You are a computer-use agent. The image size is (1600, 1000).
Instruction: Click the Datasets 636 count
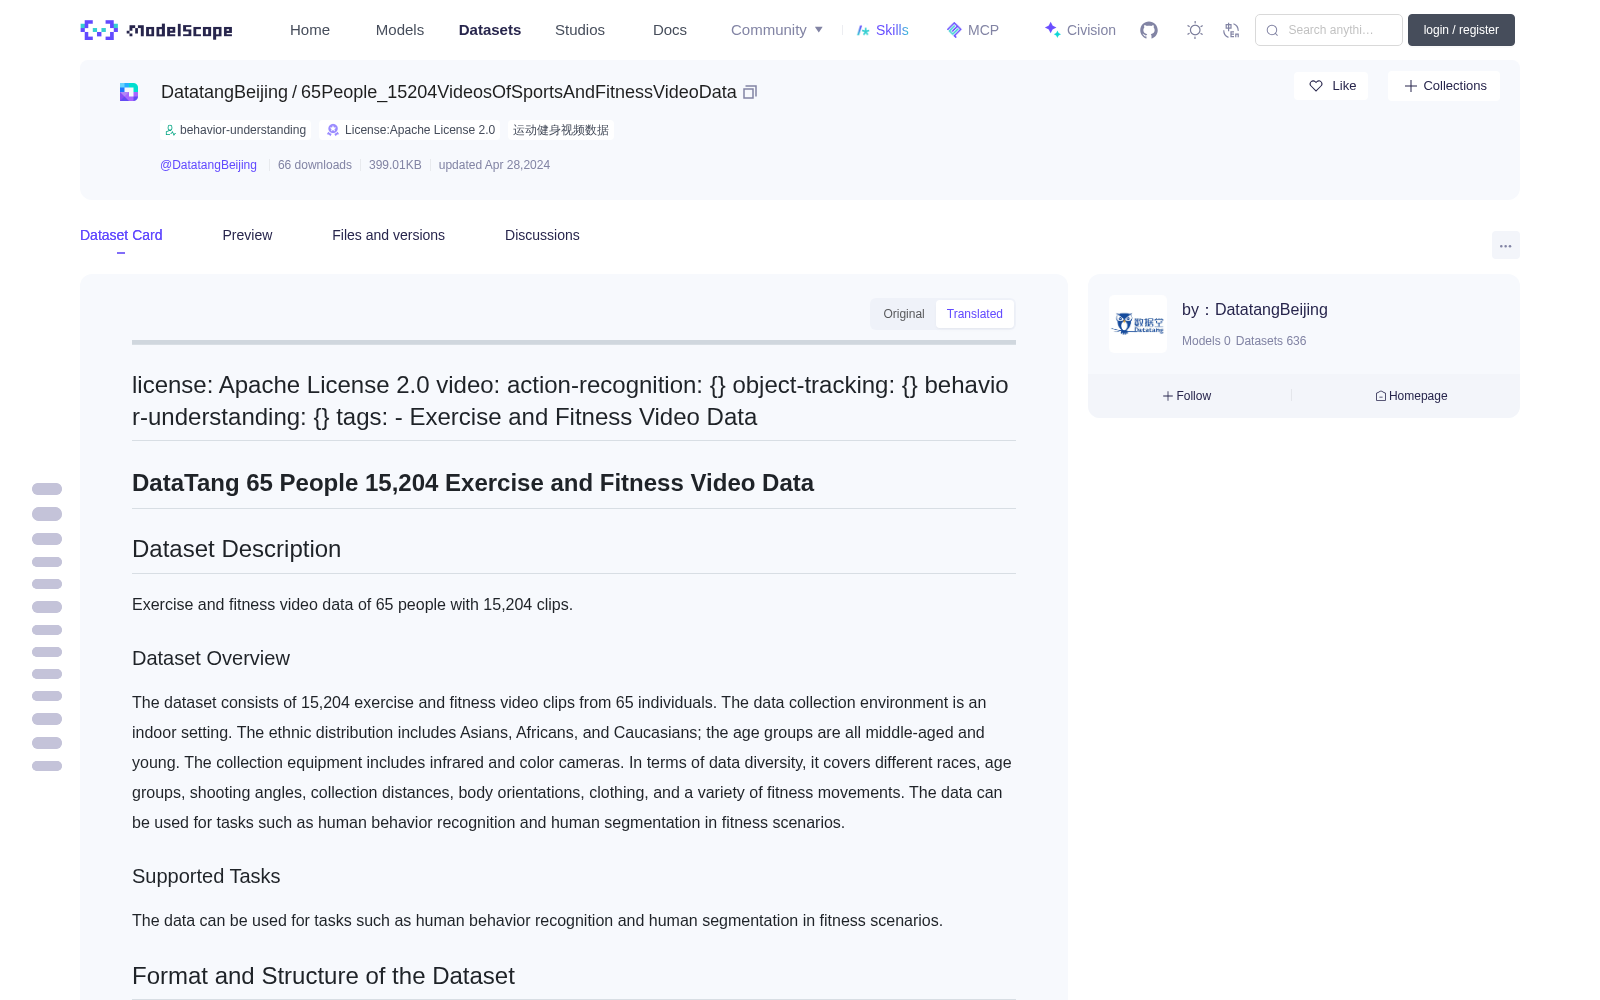click(1271, 341)
